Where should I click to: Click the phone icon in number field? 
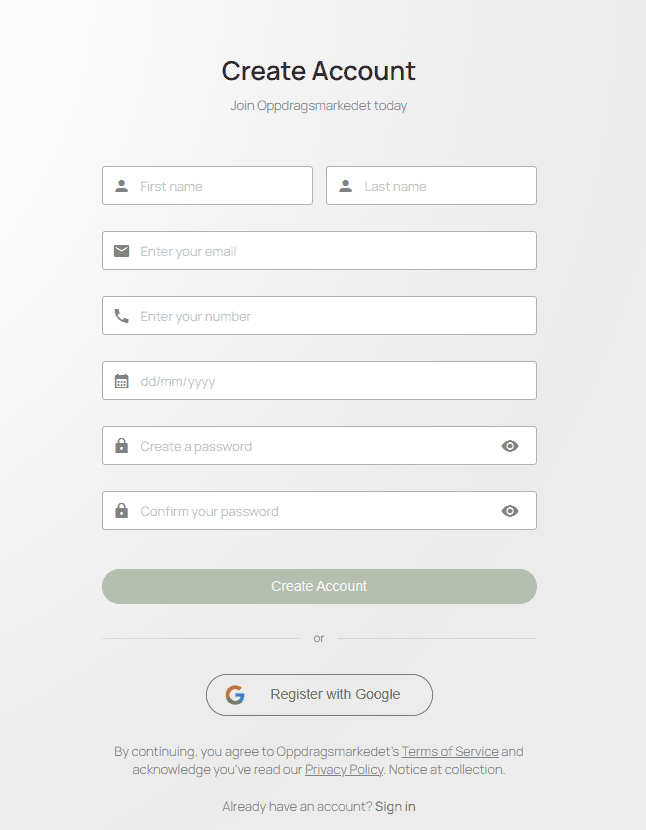pyautogui.click(x=122, y=316)
